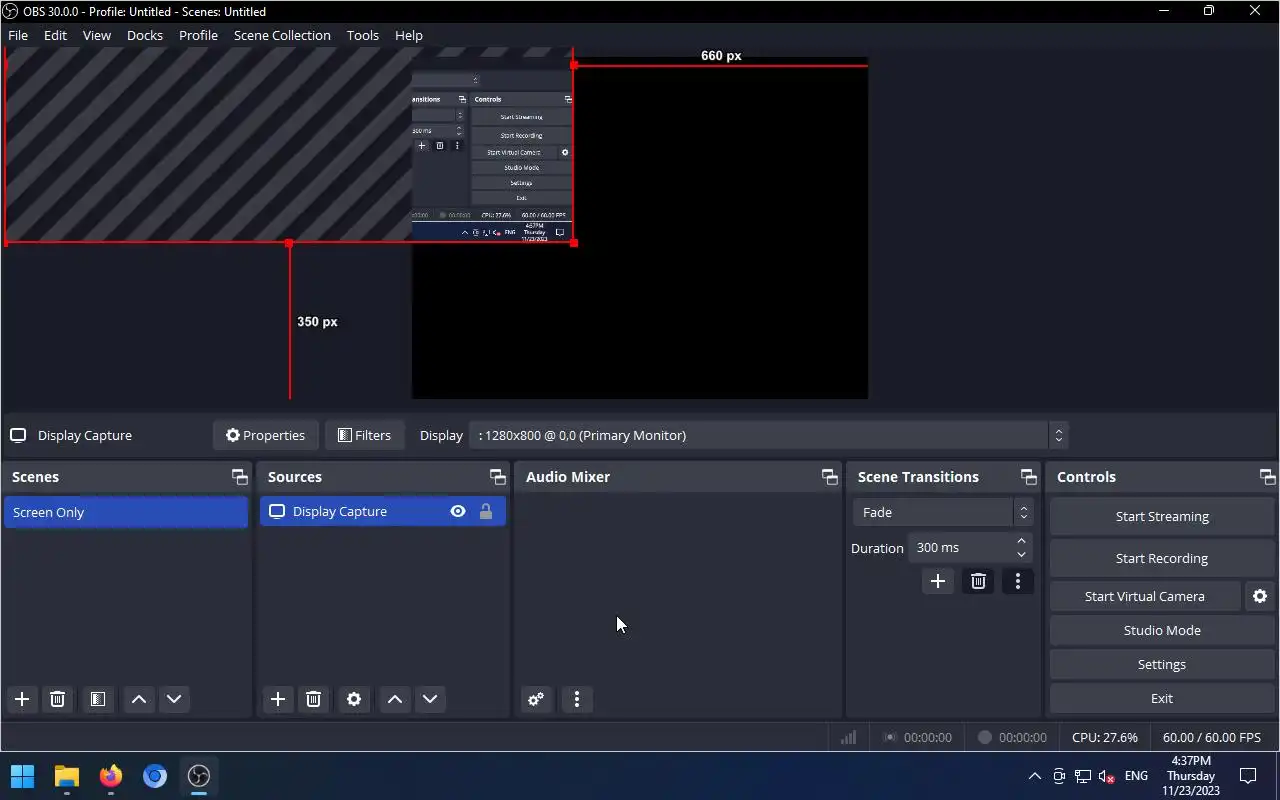
Task: Open Windows Start menu
Action: coord(22,776)
